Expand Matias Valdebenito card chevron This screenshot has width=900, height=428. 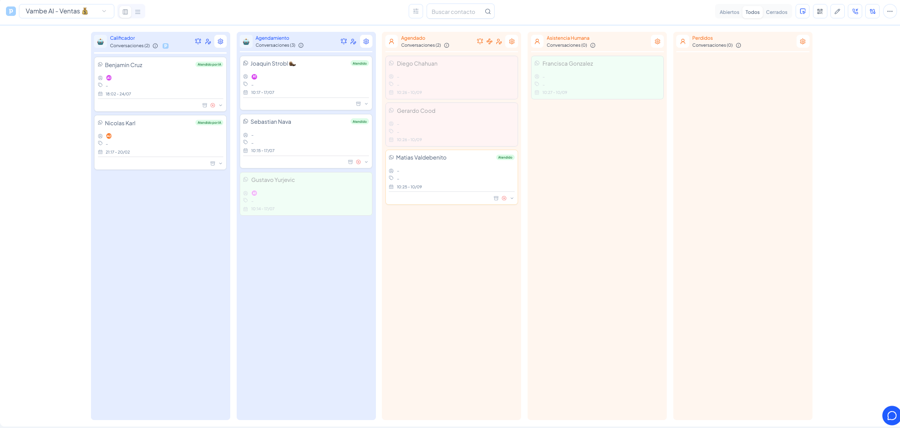tap(512, 198)
